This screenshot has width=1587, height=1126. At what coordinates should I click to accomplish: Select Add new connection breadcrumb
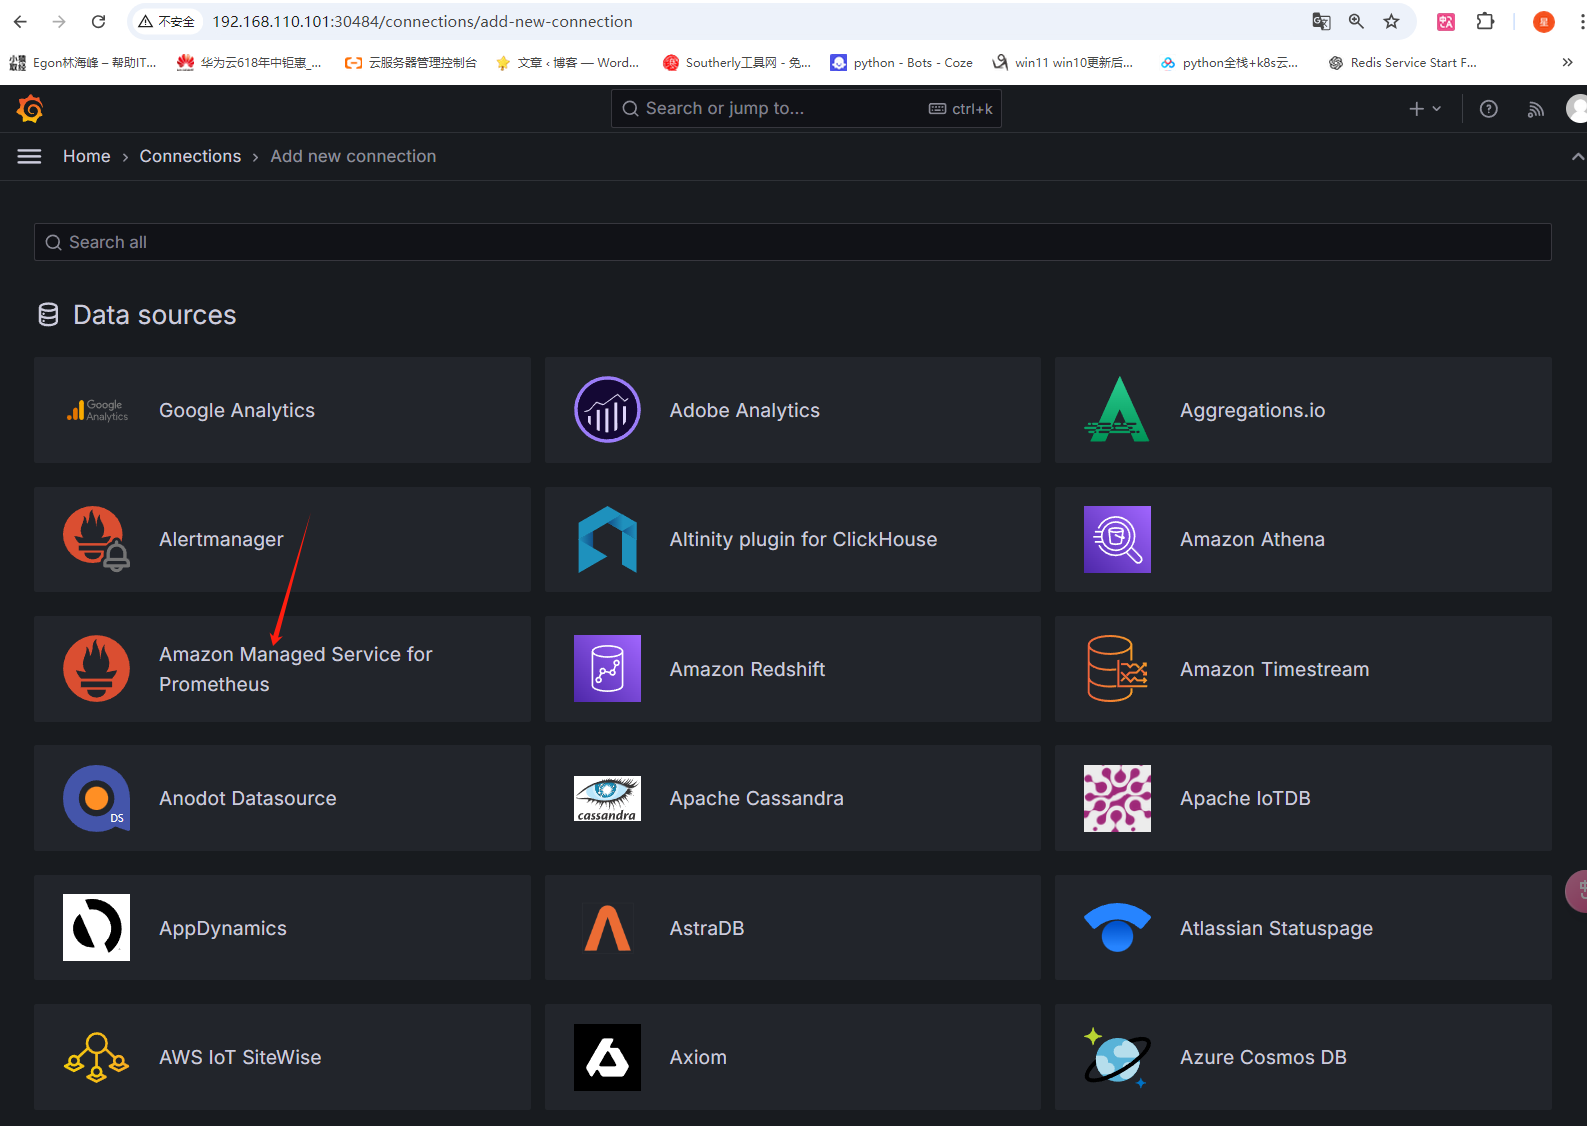click(353, 156)
